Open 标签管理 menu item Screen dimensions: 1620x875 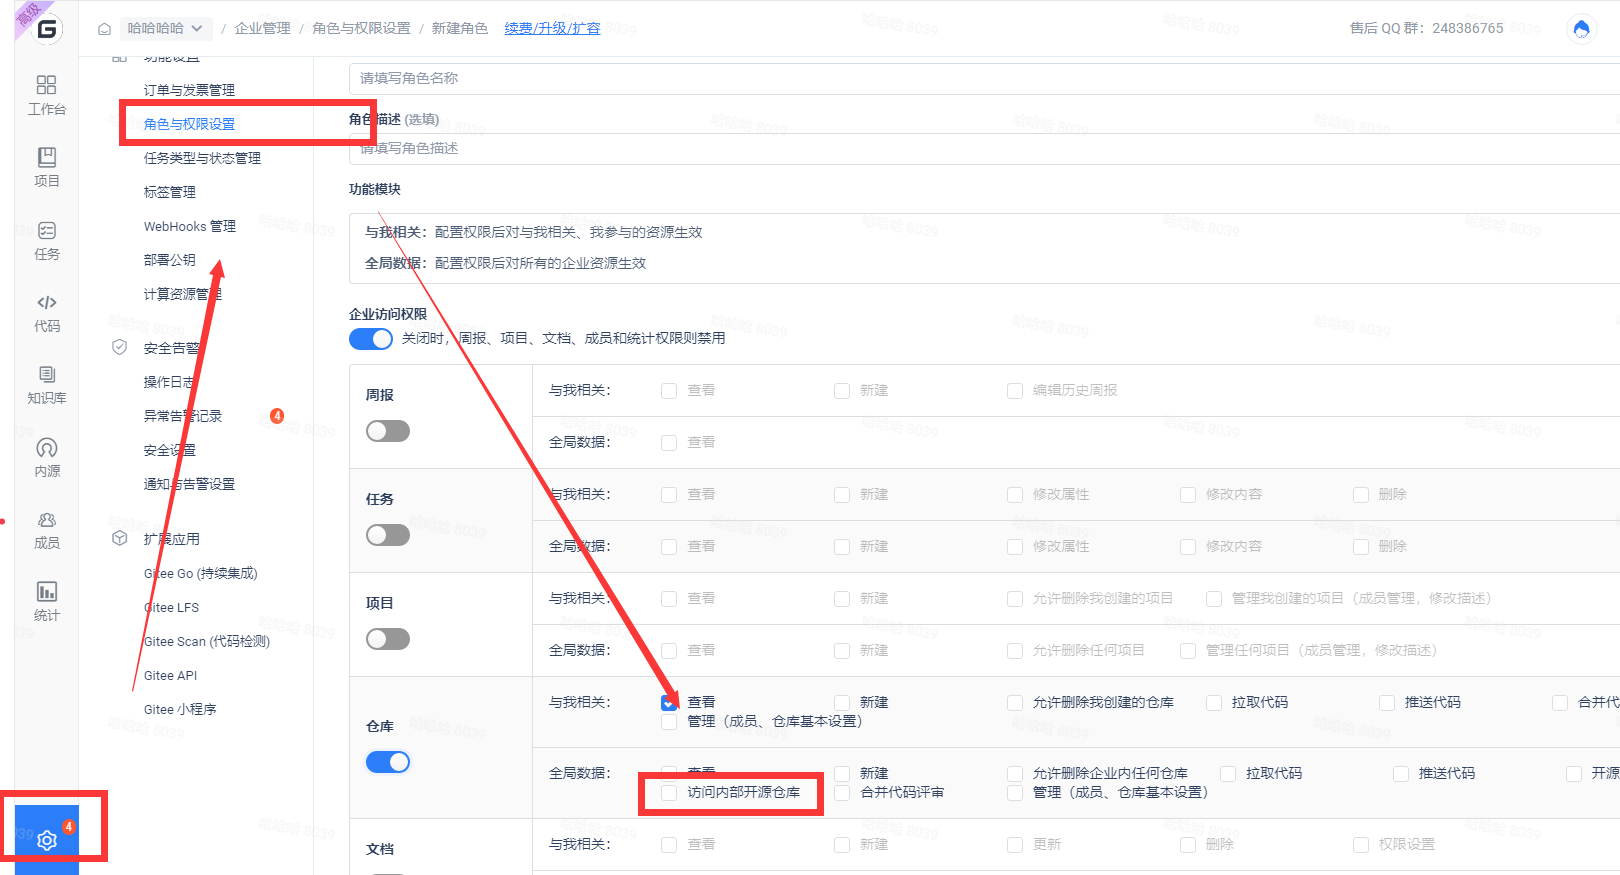click(170, 192)
